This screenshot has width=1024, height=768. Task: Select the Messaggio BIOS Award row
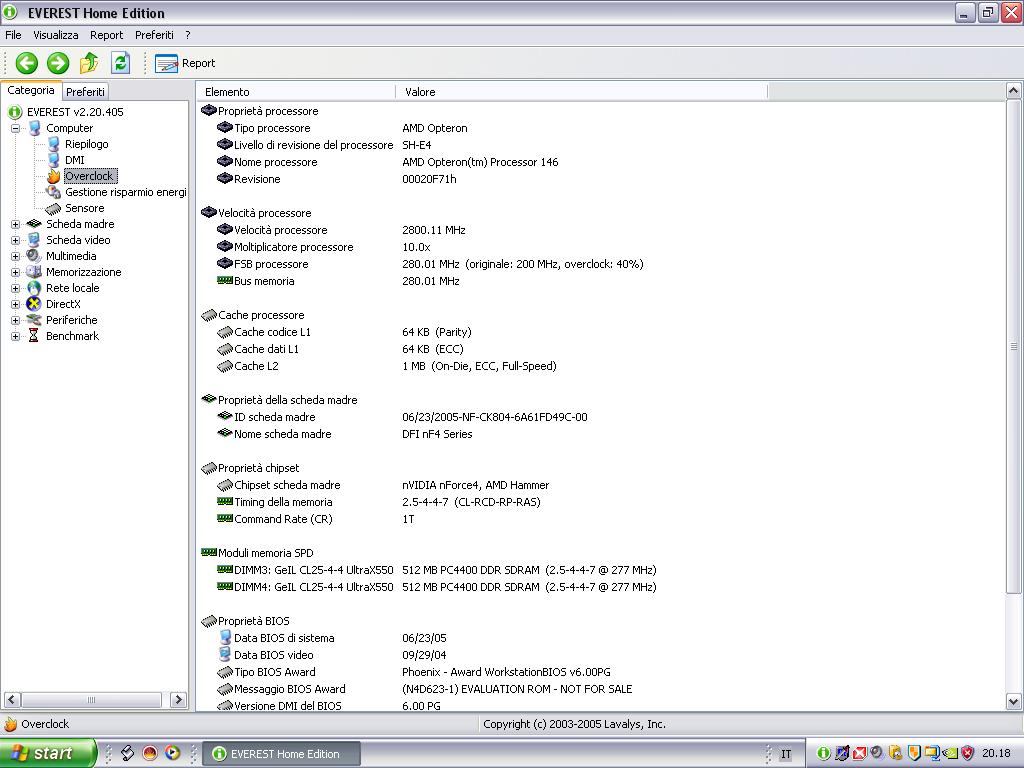click(x=424, y=688)
